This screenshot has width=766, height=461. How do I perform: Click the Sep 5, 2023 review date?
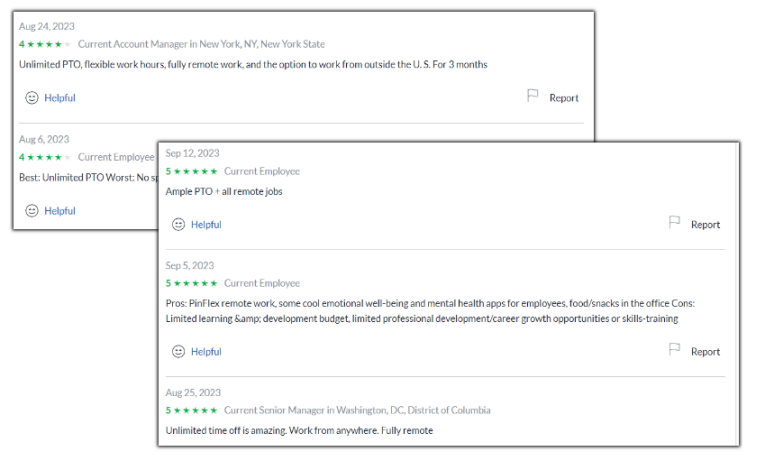coord(190,265)
